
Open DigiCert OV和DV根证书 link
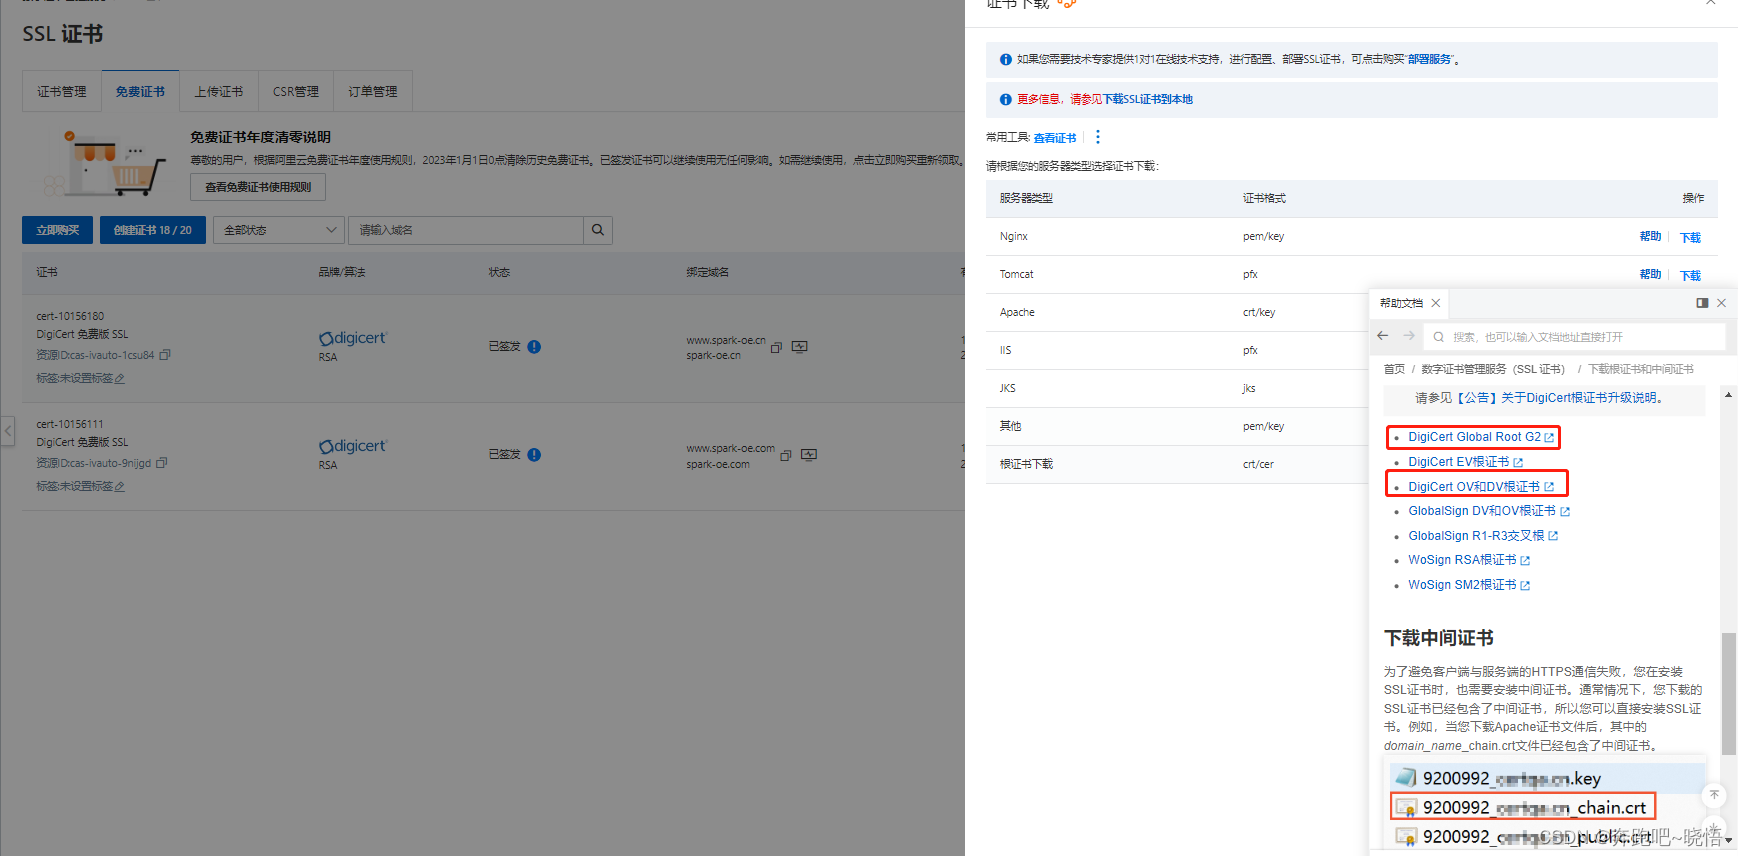click(x=1480, y=487)
